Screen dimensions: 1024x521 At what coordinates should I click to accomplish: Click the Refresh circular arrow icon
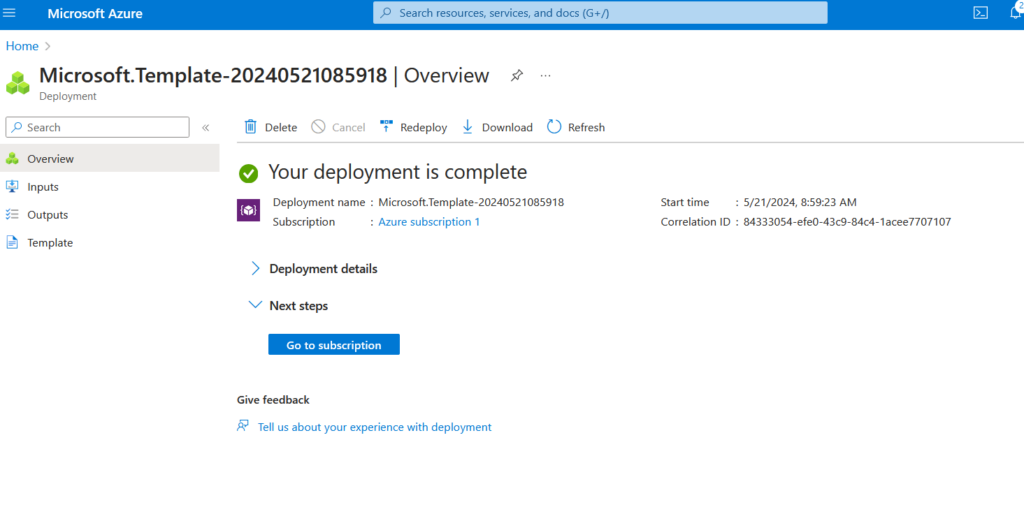(x=554, y=127)
